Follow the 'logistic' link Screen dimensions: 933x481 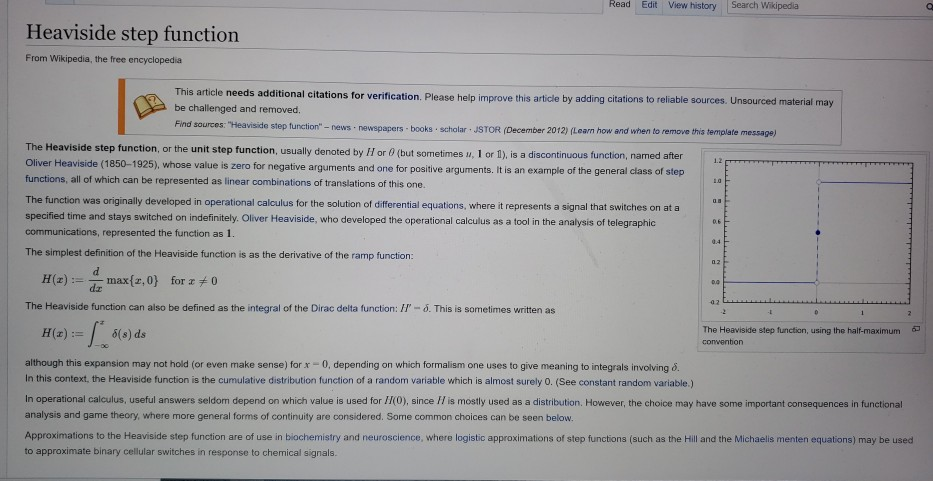pos(470,438)
